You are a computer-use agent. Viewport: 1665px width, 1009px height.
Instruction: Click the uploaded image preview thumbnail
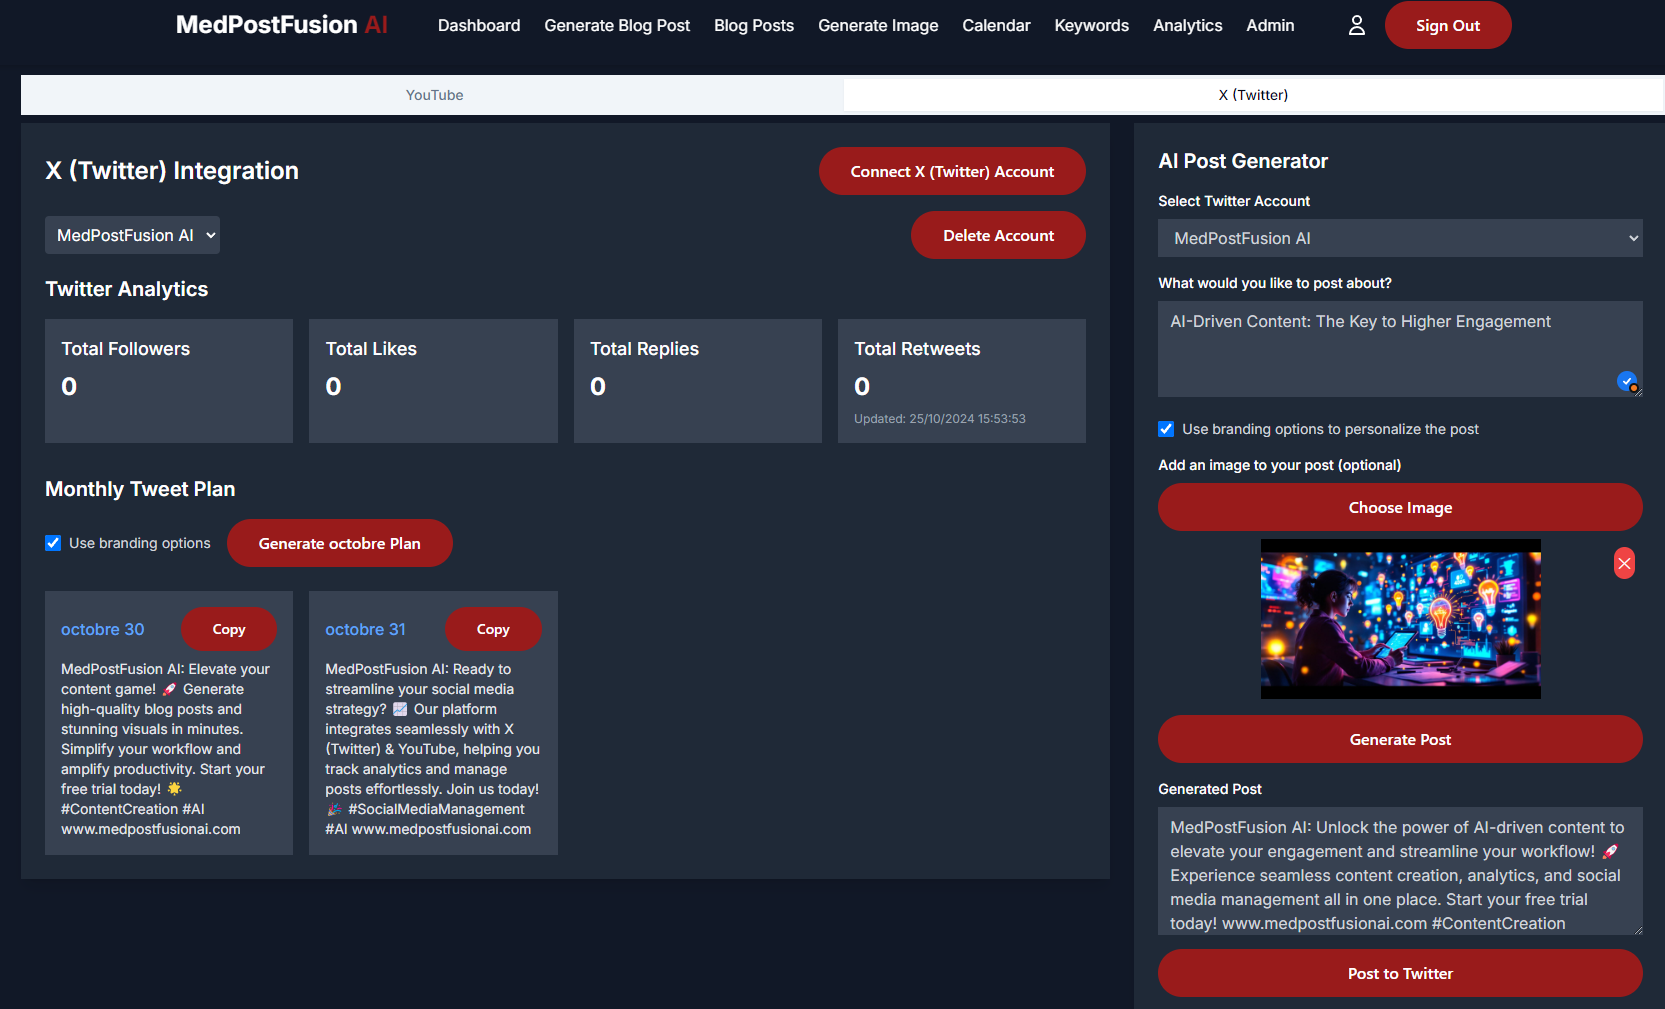tap(1400, 619)
